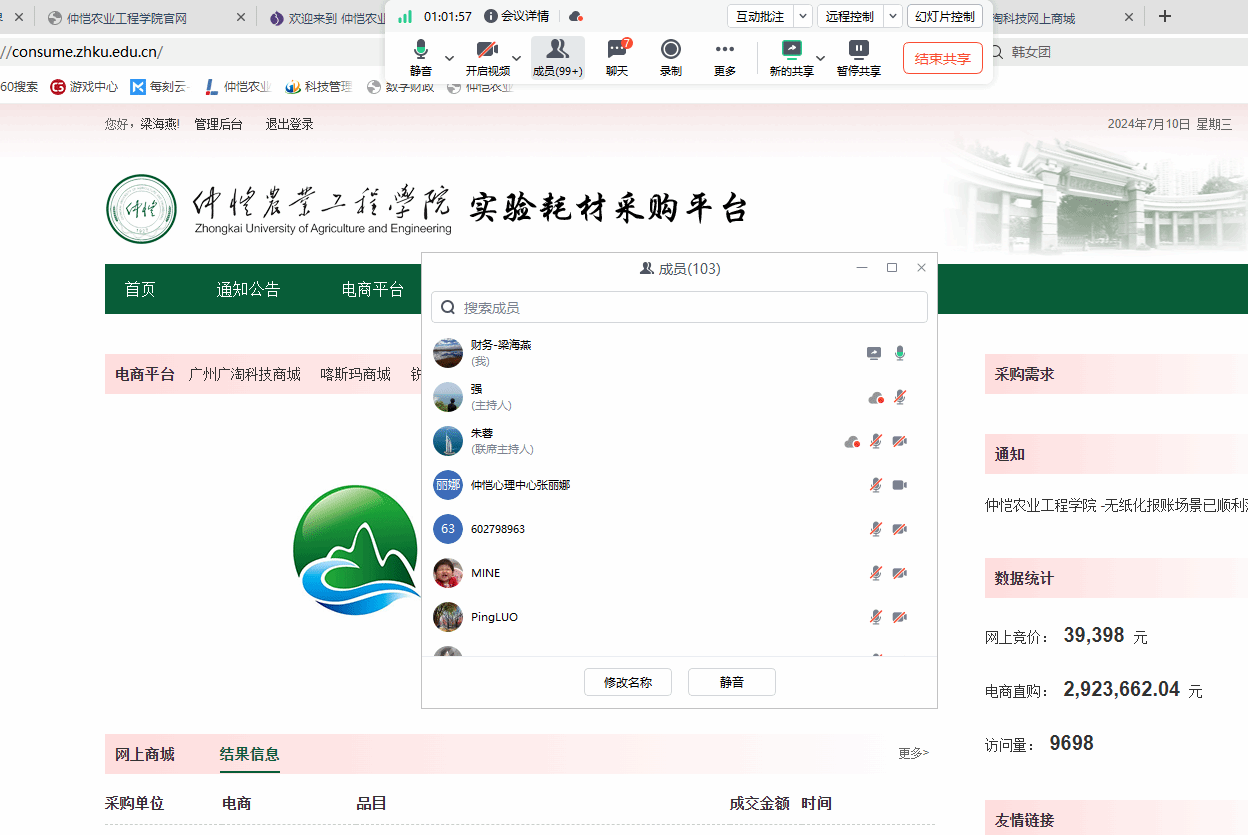Click the 修改名称 button

[x=627, y=682]
